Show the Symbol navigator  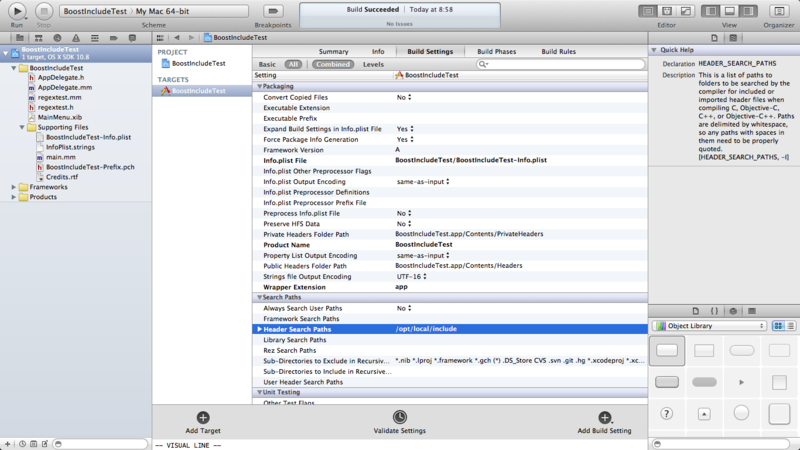[x=38, y=38]
